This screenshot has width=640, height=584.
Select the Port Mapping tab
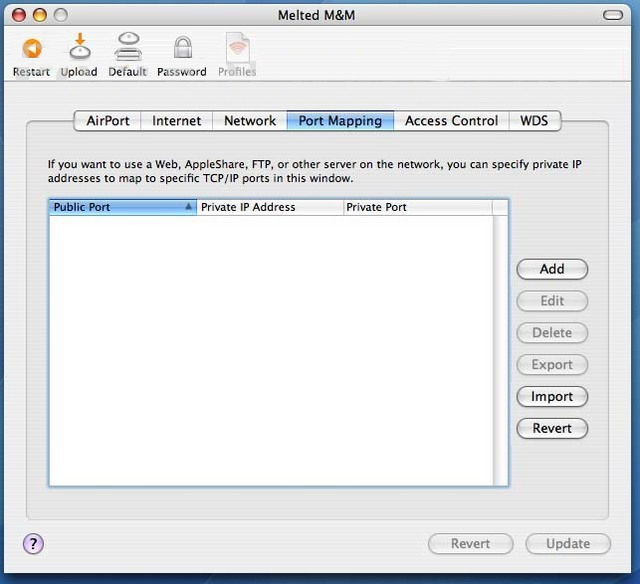340,121
